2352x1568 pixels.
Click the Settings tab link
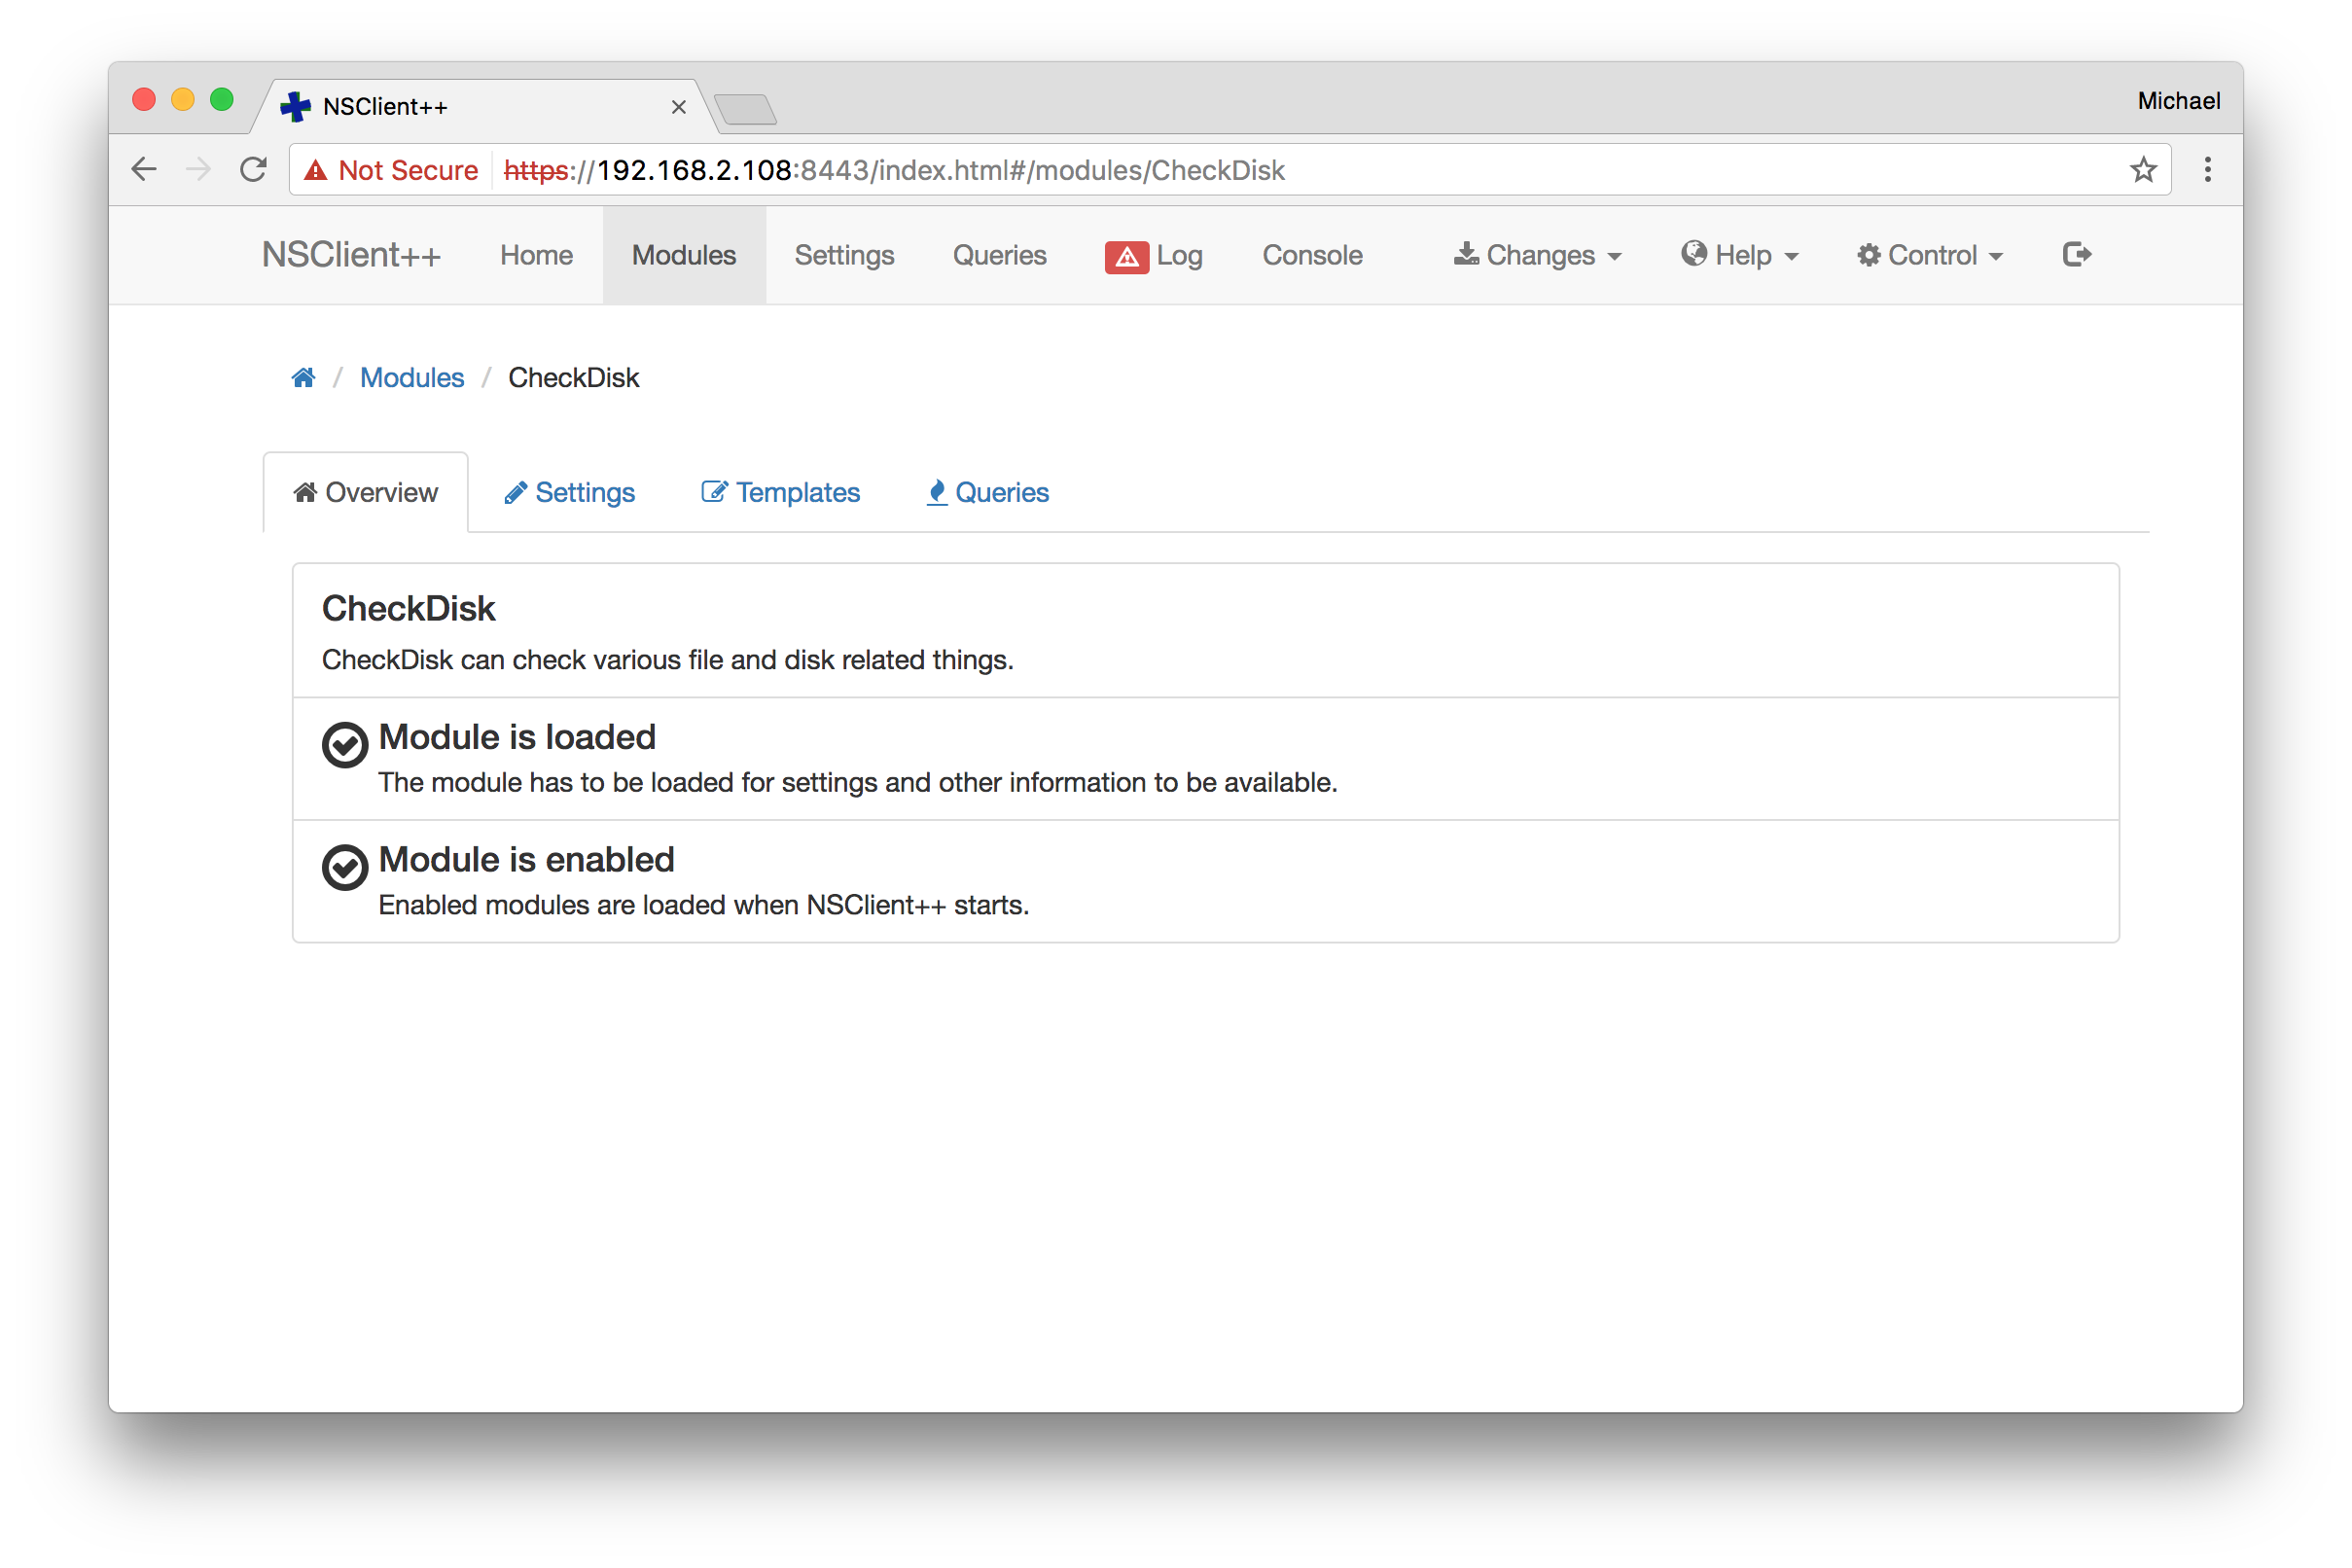pos(574,492)
